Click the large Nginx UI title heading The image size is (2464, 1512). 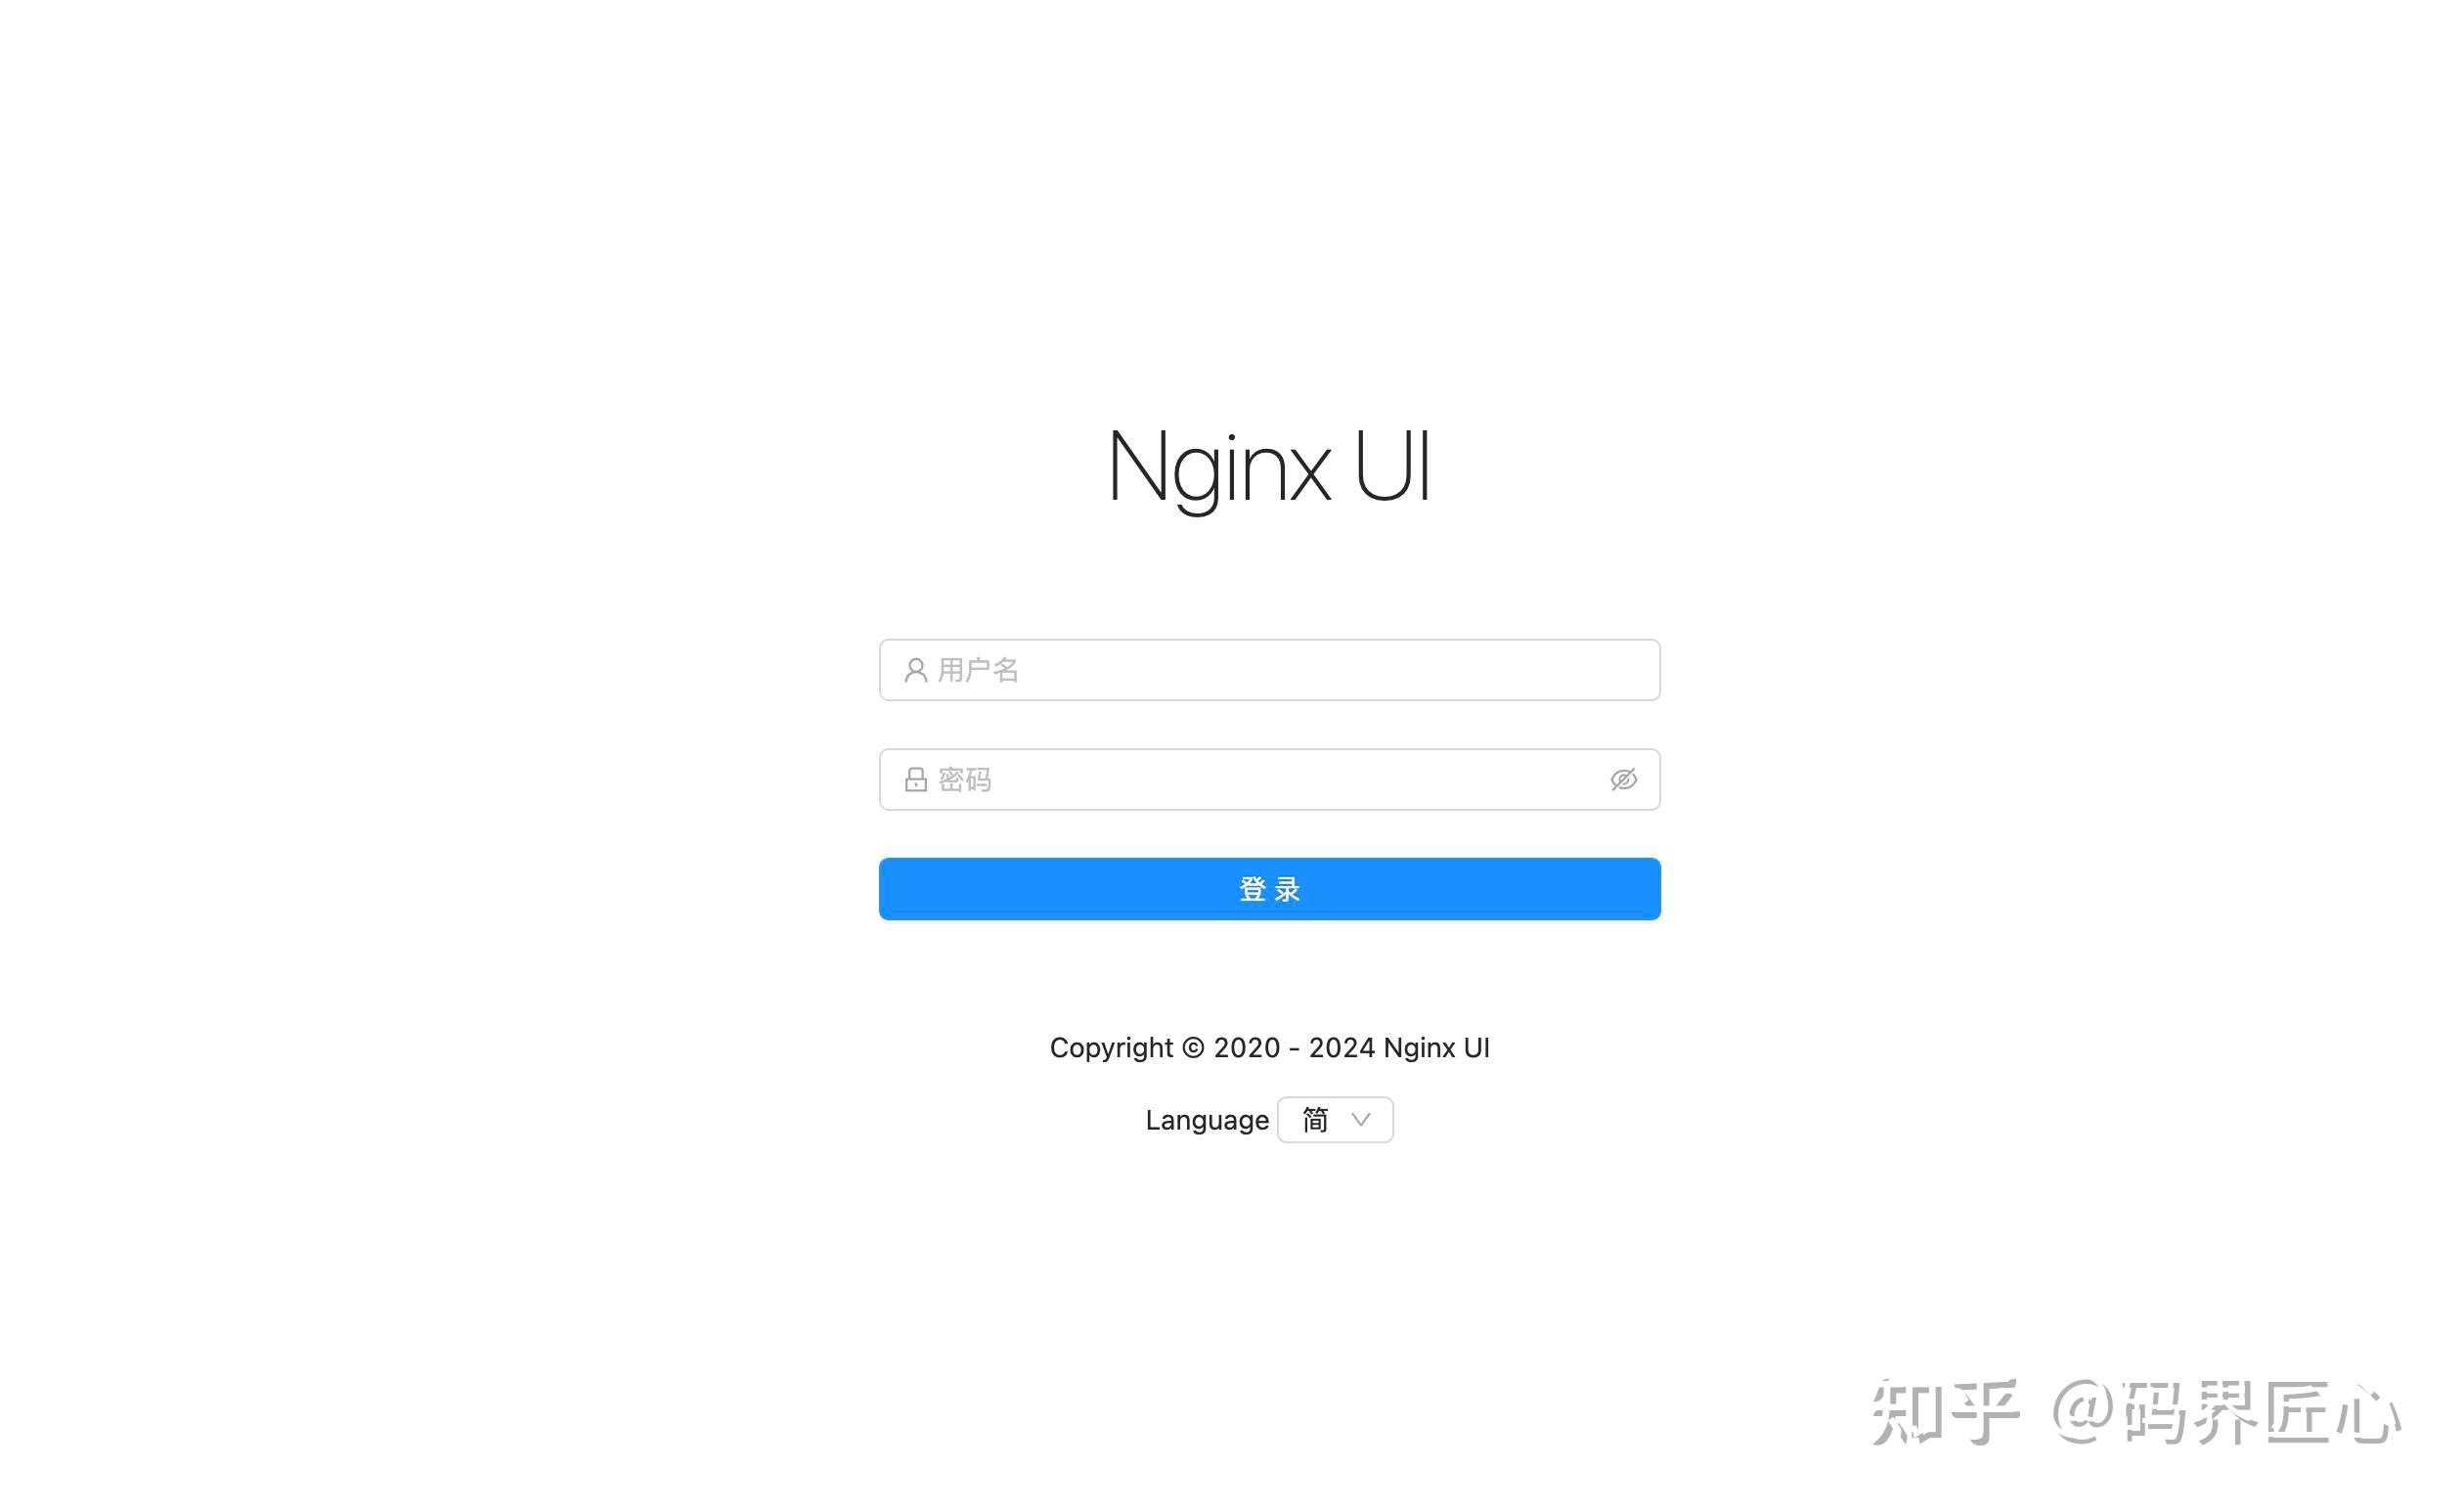[x=1269, y=467]
